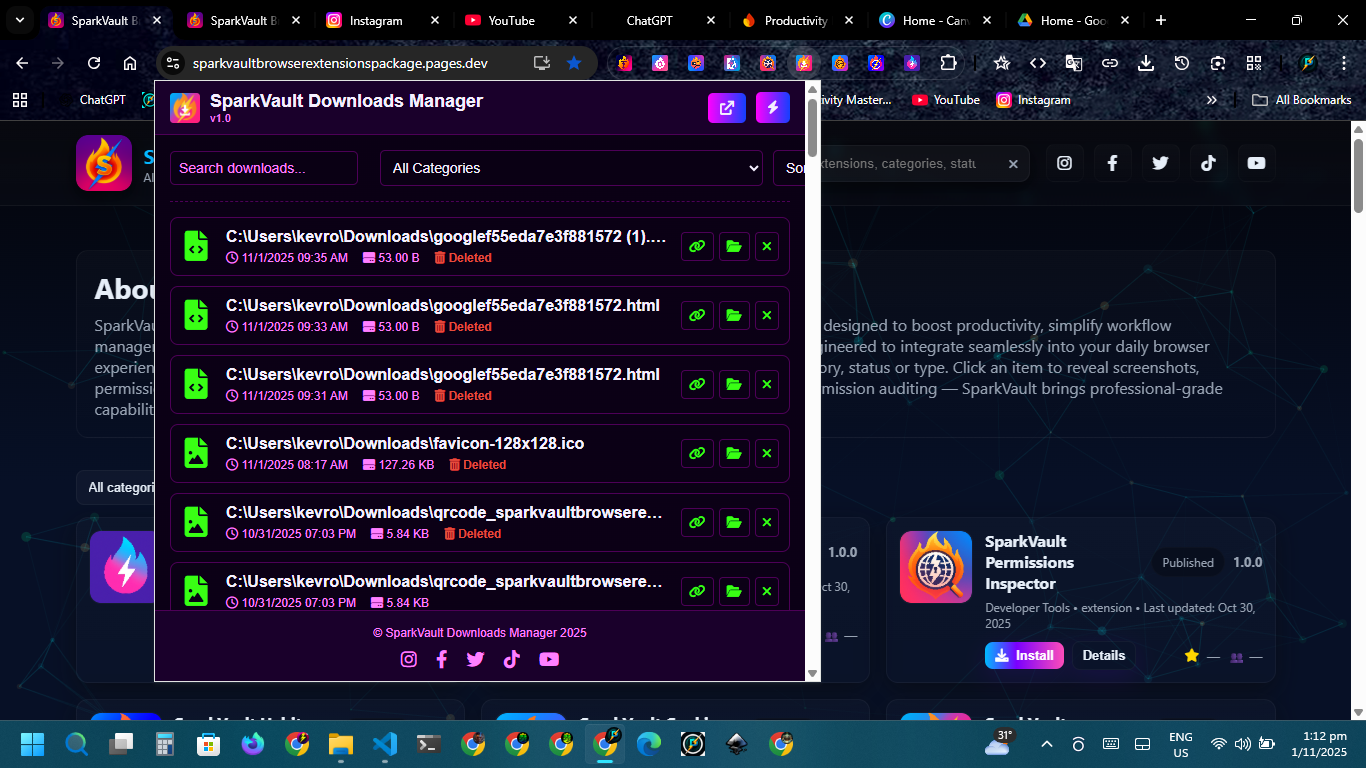Click Details for SparkVault Permissions Inspector
1366x768 pixels.
pyautogui.click(x=1104, y=656)
